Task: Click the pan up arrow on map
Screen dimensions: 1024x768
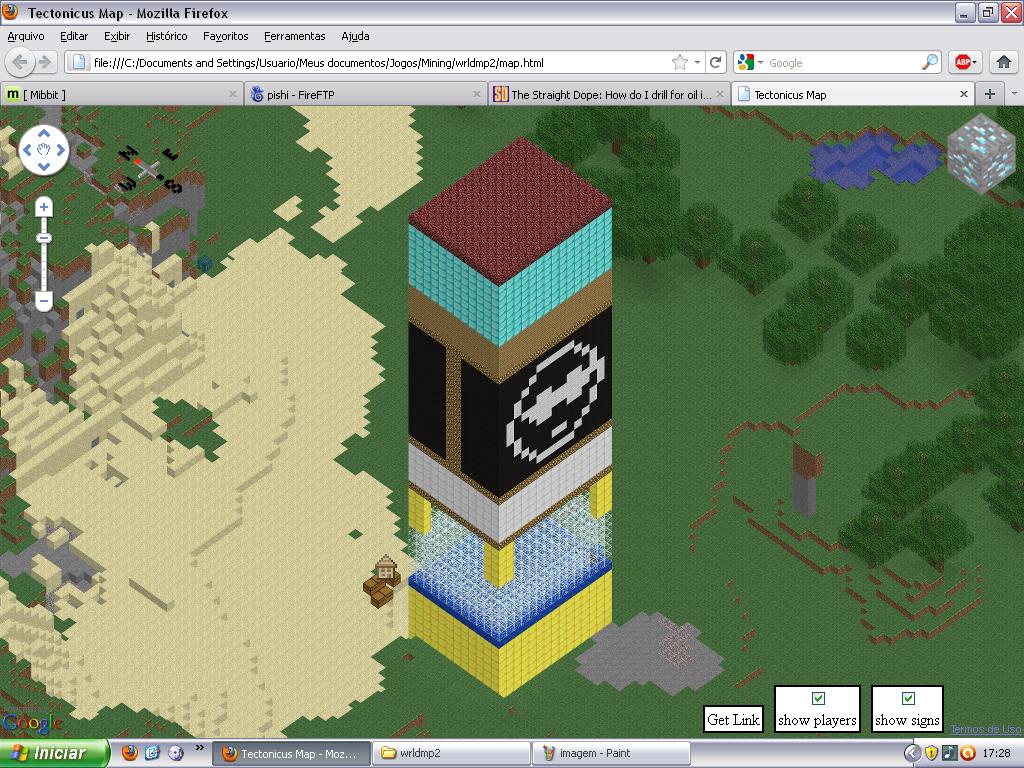Action: click(44, 134)
